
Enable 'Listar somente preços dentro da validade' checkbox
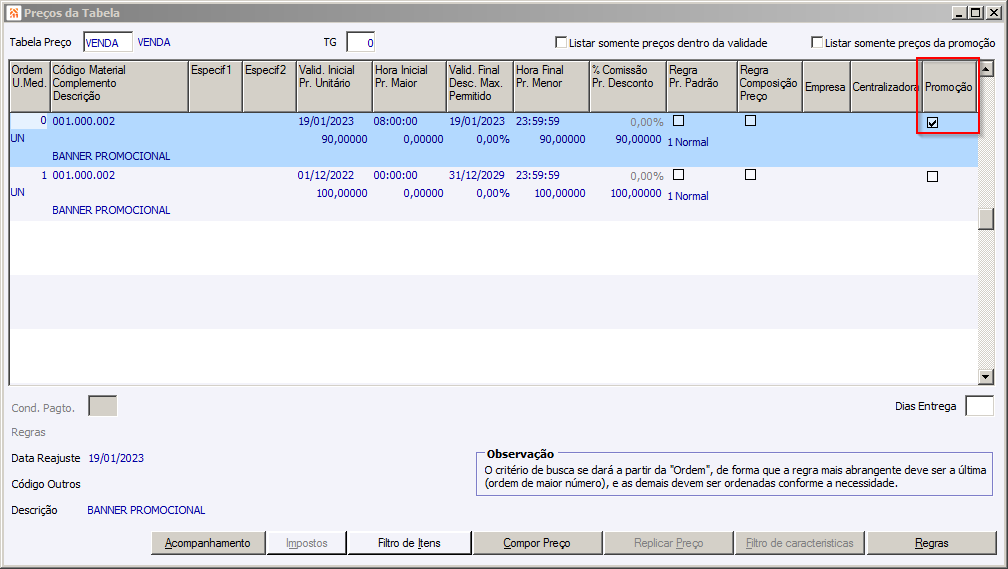point(561,43)
